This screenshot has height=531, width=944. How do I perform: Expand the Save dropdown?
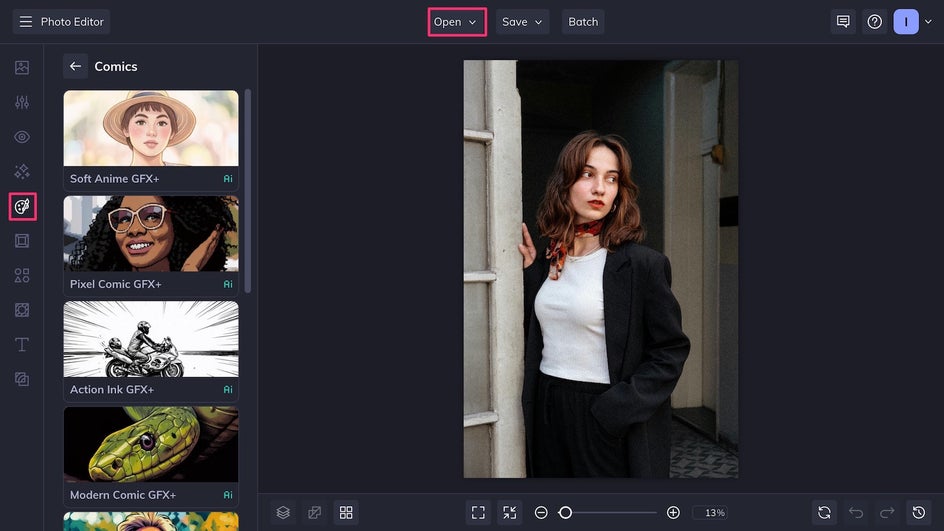click(522, 22)
